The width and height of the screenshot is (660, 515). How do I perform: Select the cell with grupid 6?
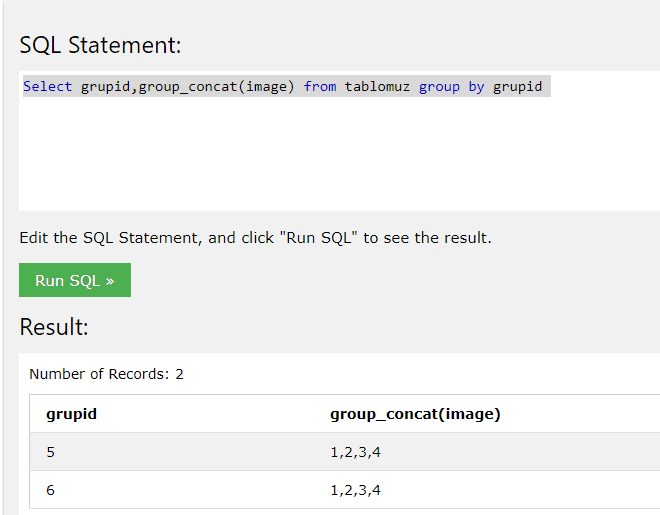coord(51,490)
